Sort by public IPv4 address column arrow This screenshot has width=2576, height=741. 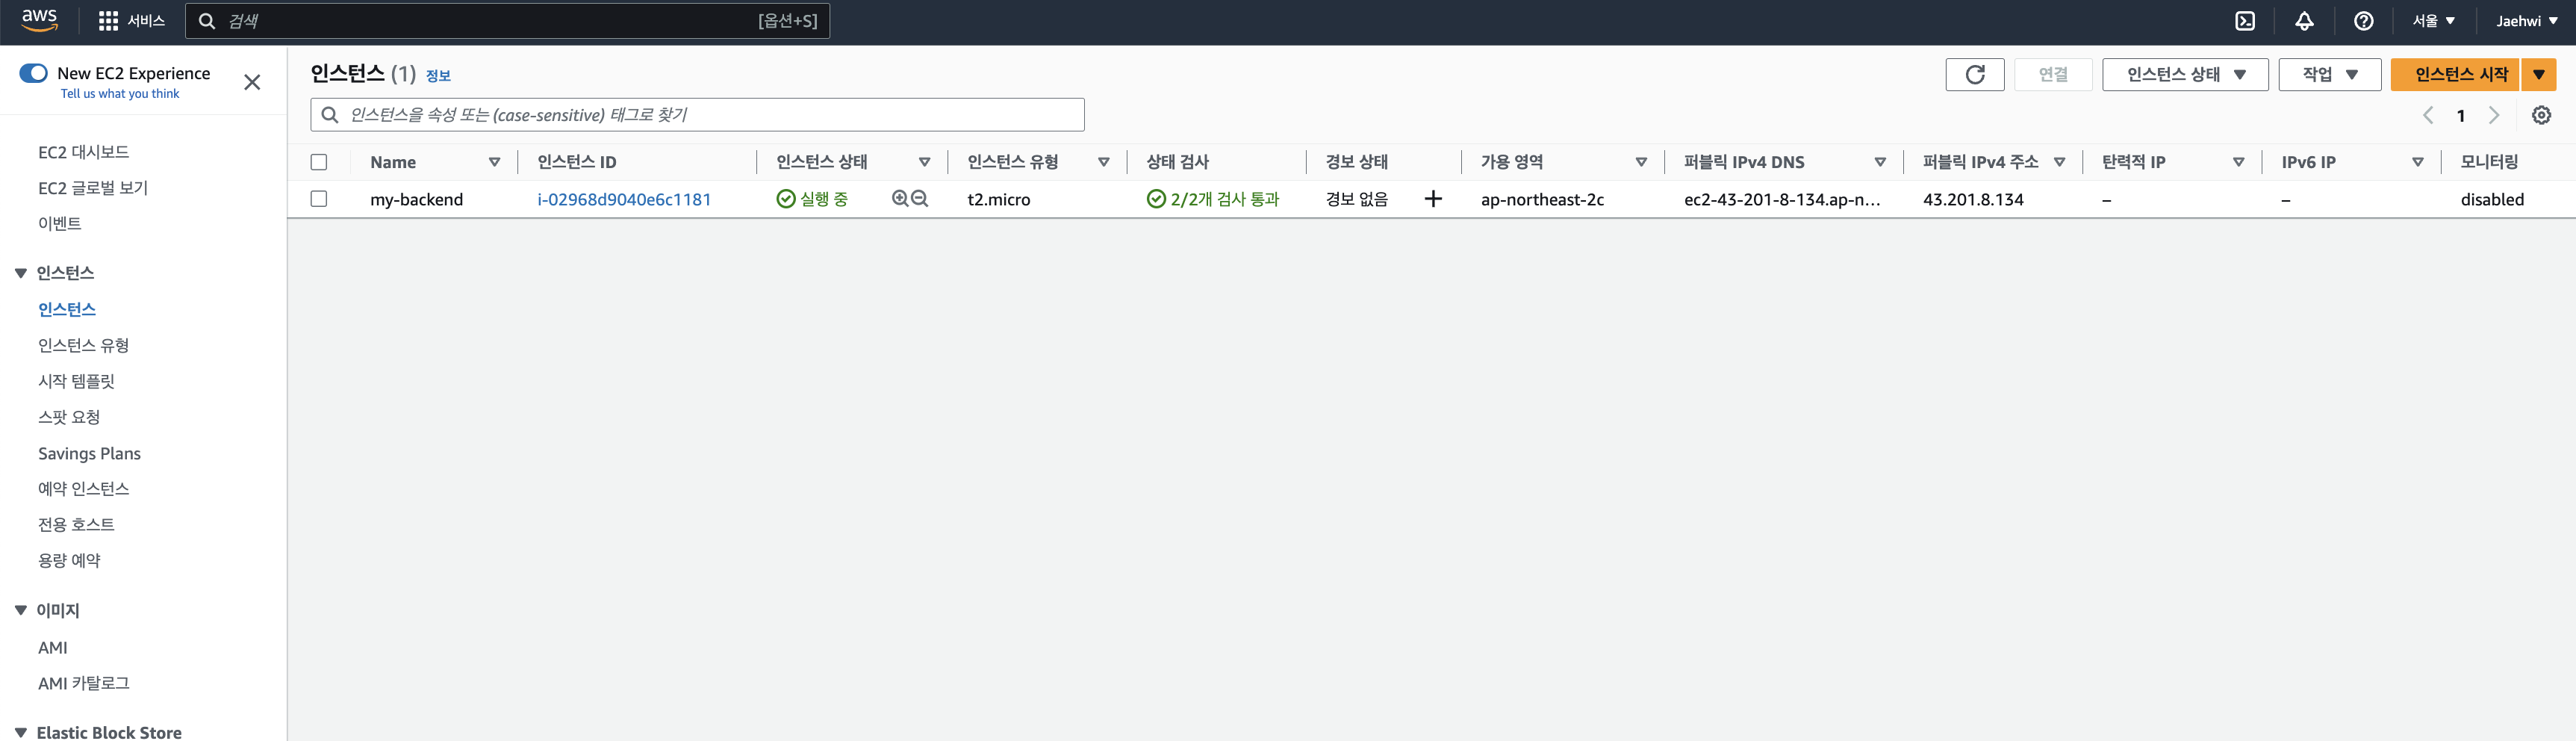2059,162
